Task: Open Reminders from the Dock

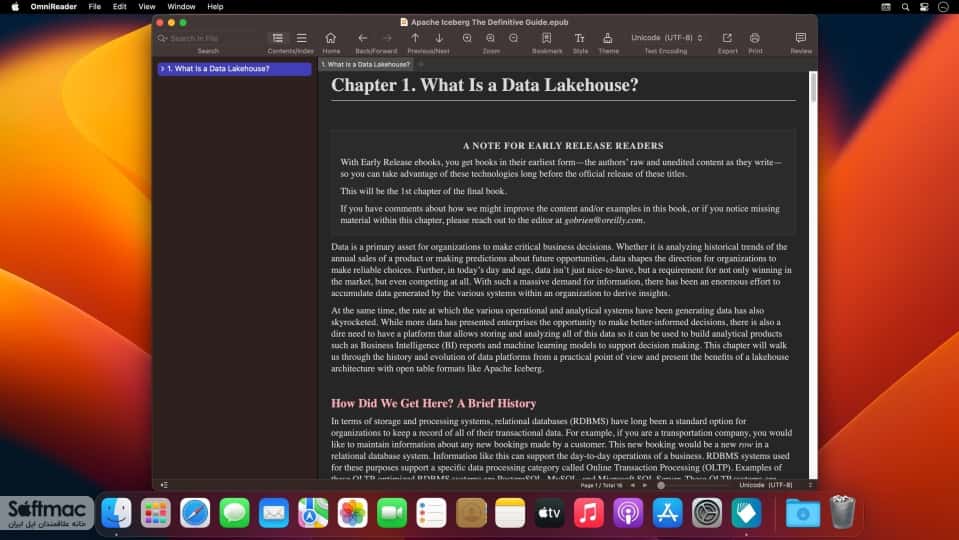Action: point(431,512)
